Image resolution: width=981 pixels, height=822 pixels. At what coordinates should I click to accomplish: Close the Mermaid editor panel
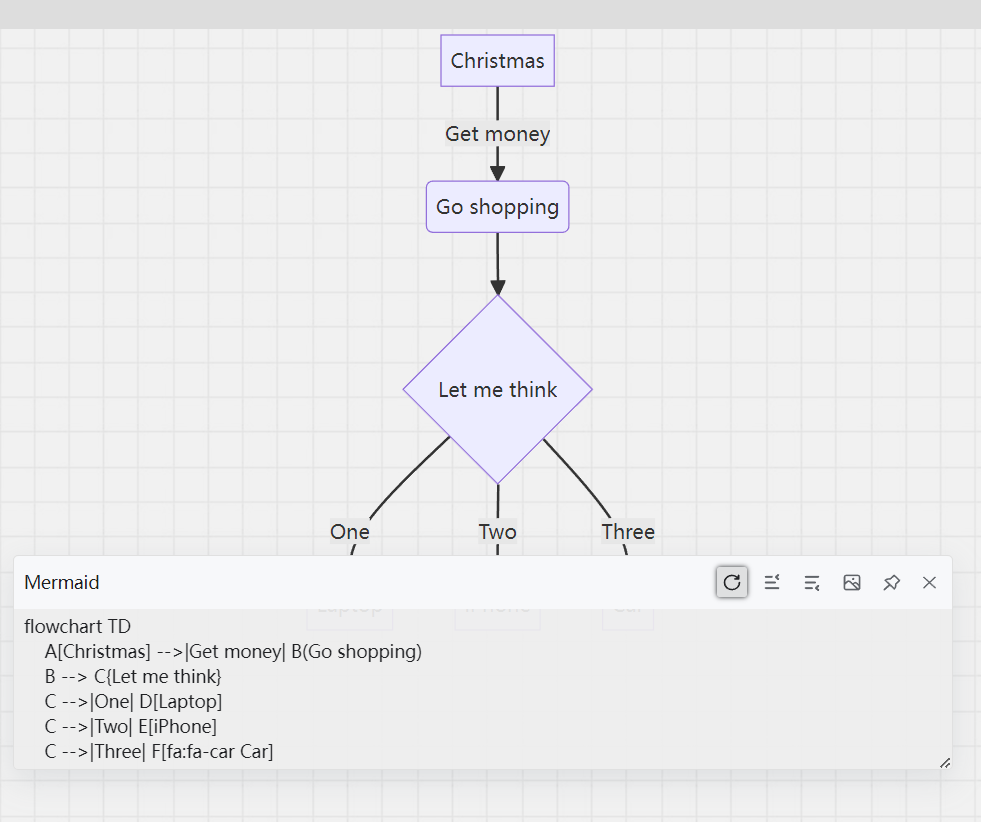coord(929,582)
